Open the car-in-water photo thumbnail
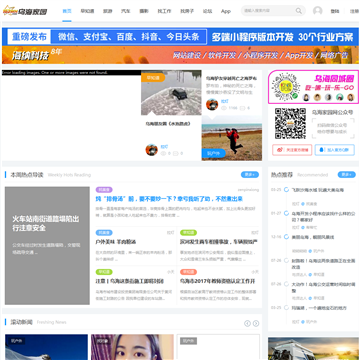Image resolution: width=360 pixels, height=360 pixels. click(171, 93)
